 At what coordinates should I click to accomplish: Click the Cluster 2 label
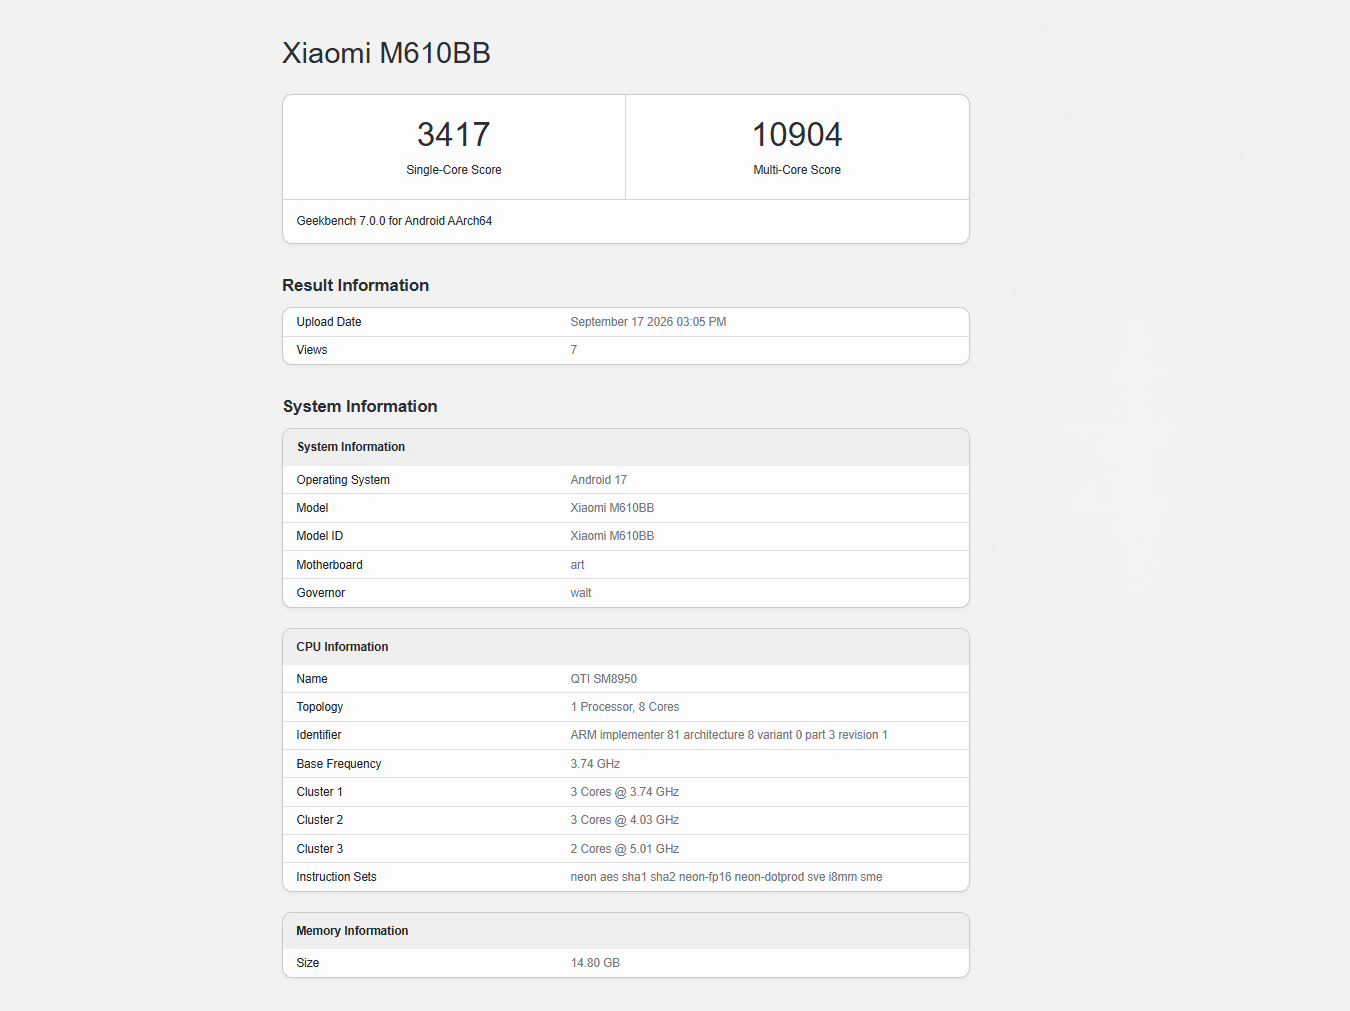[x=320, y=820]
